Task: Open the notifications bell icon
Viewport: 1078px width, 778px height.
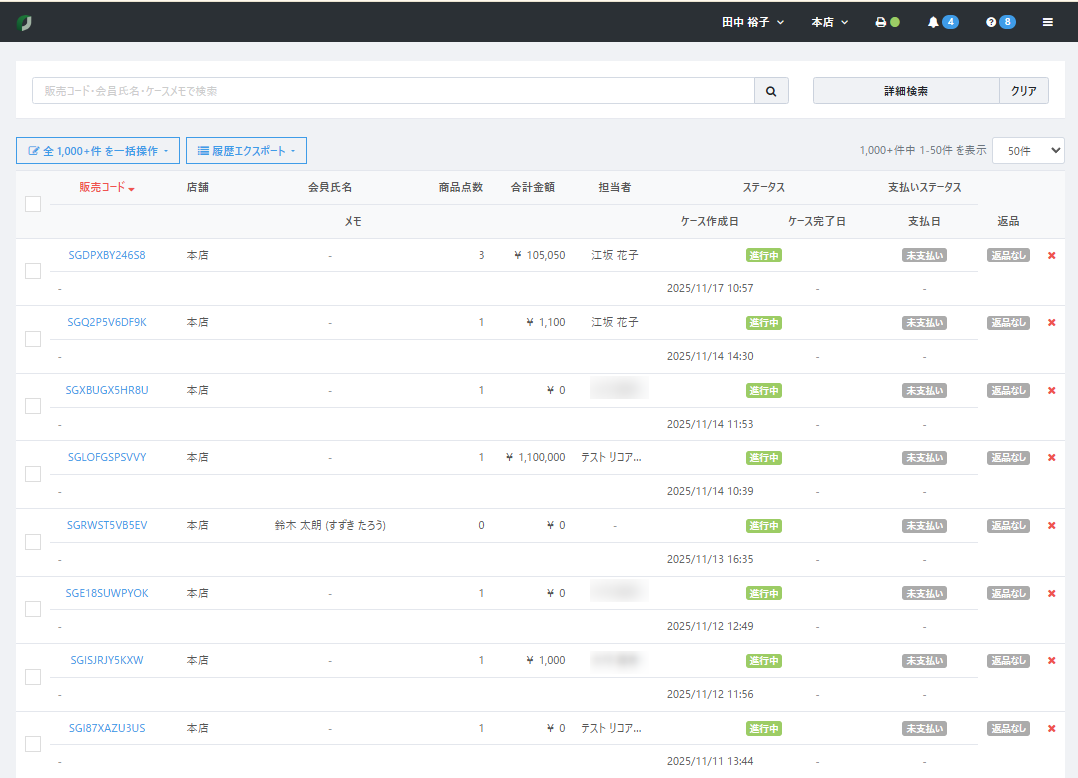Action: pyautogui.click(x=934, y=22)
